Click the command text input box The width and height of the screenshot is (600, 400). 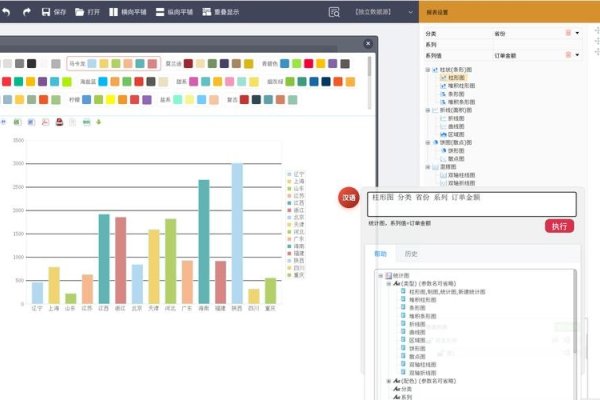click(x=472, y=204)
